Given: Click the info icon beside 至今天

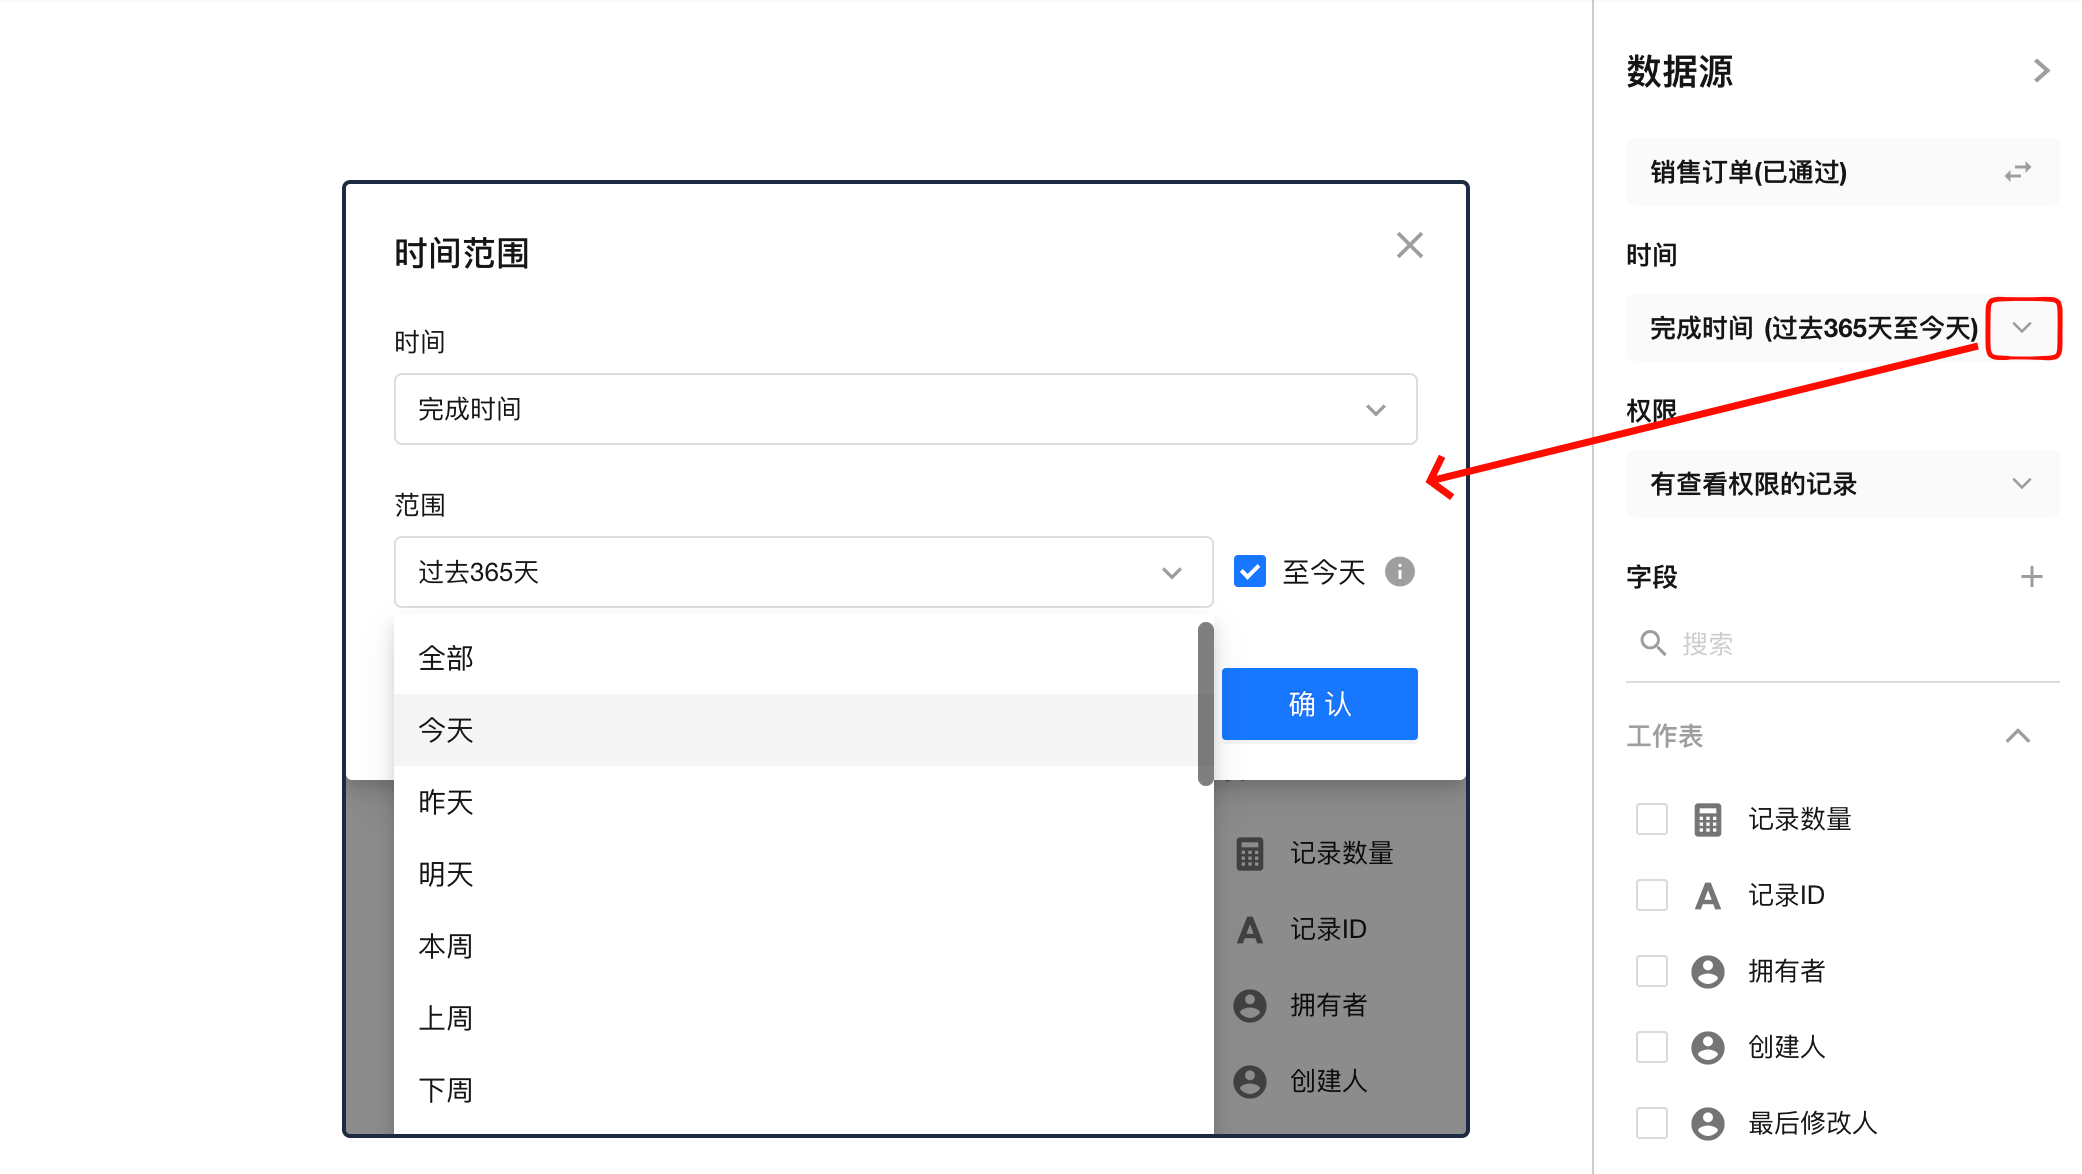Looking at the screenshot, I should point(1399,571).
